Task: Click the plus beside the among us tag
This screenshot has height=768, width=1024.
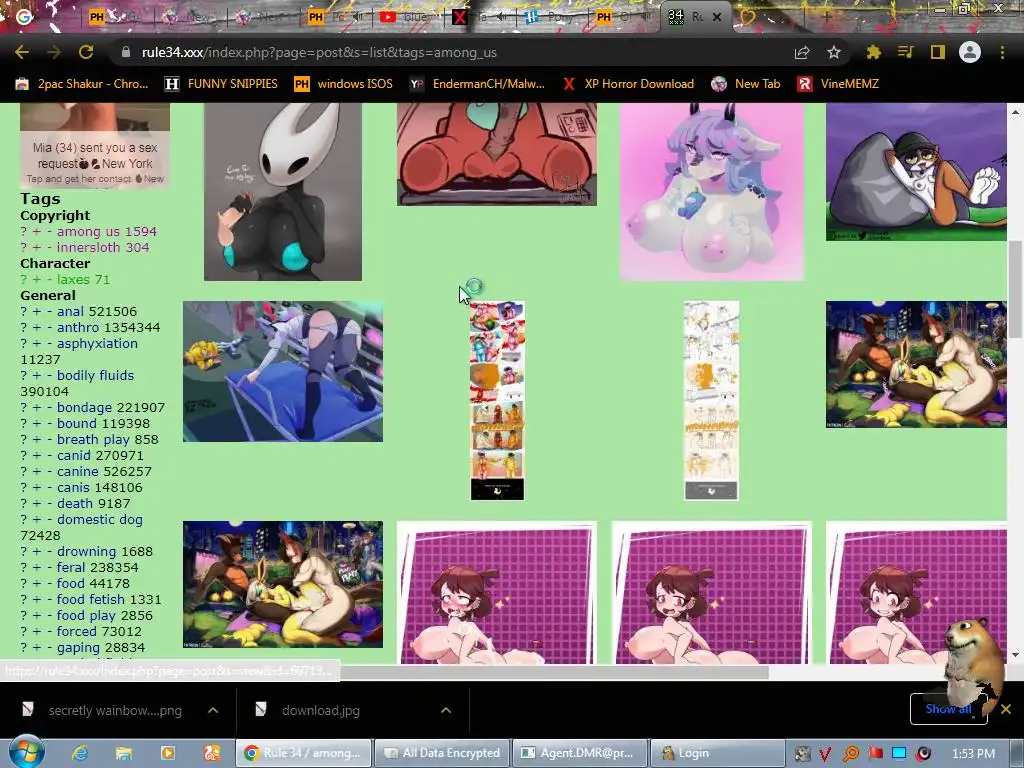Action: coord(37,231)
